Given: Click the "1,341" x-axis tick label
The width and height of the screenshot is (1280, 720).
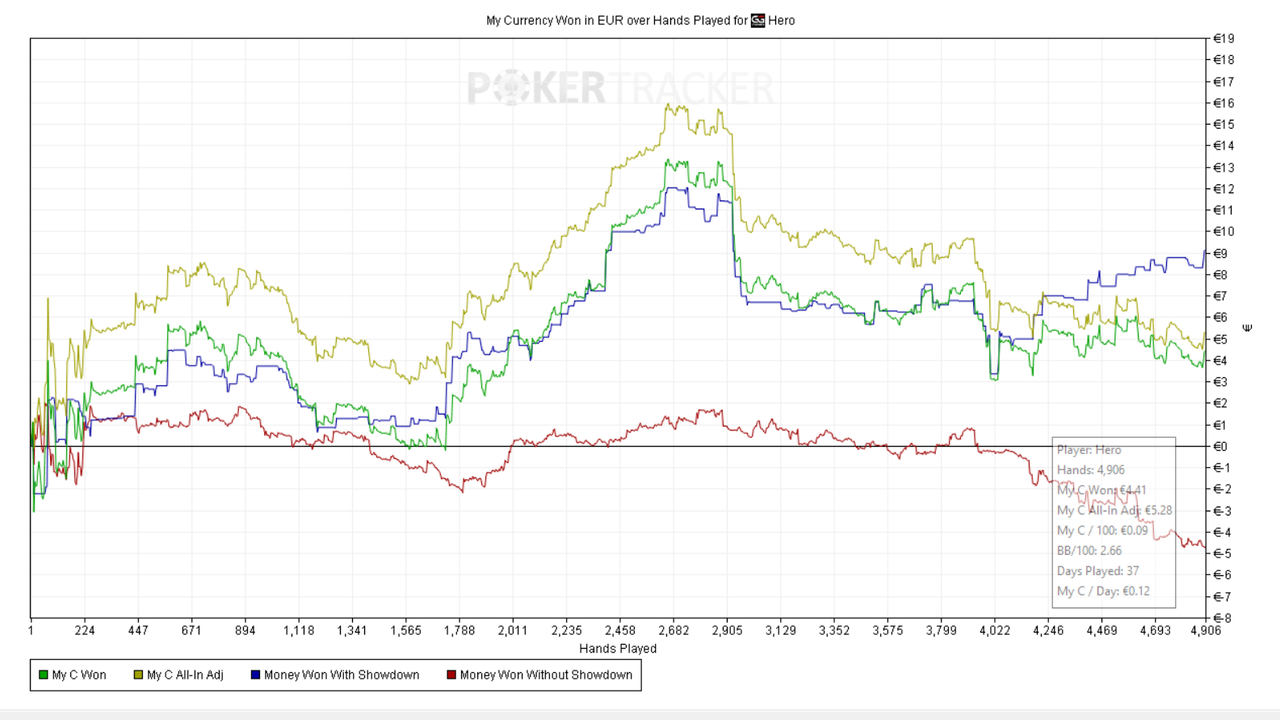Looking at the screenshot, I should [352, 631].
